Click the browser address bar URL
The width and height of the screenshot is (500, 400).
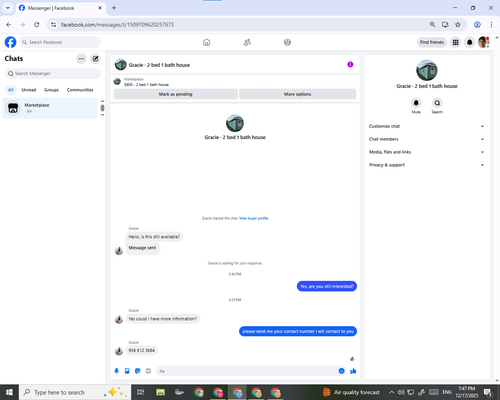[117, 25]
